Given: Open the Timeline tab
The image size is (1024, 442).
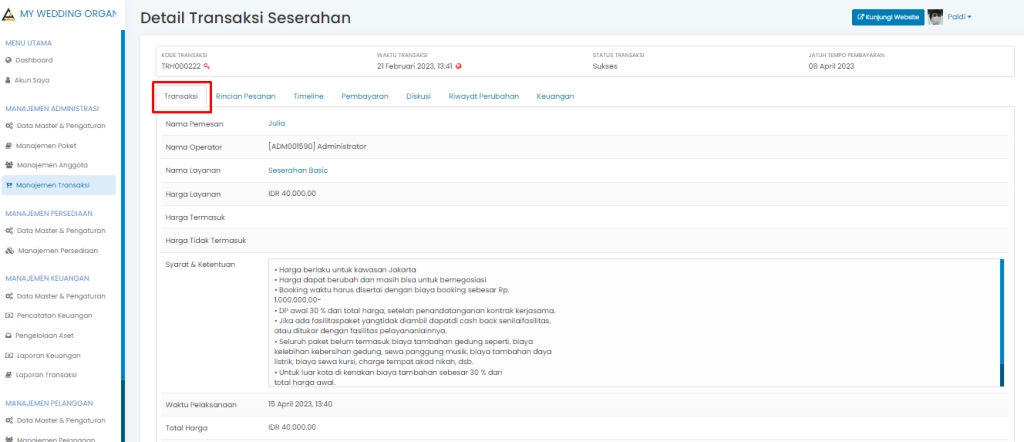Looking at the screenshot, I should click(x=308, y=96).
